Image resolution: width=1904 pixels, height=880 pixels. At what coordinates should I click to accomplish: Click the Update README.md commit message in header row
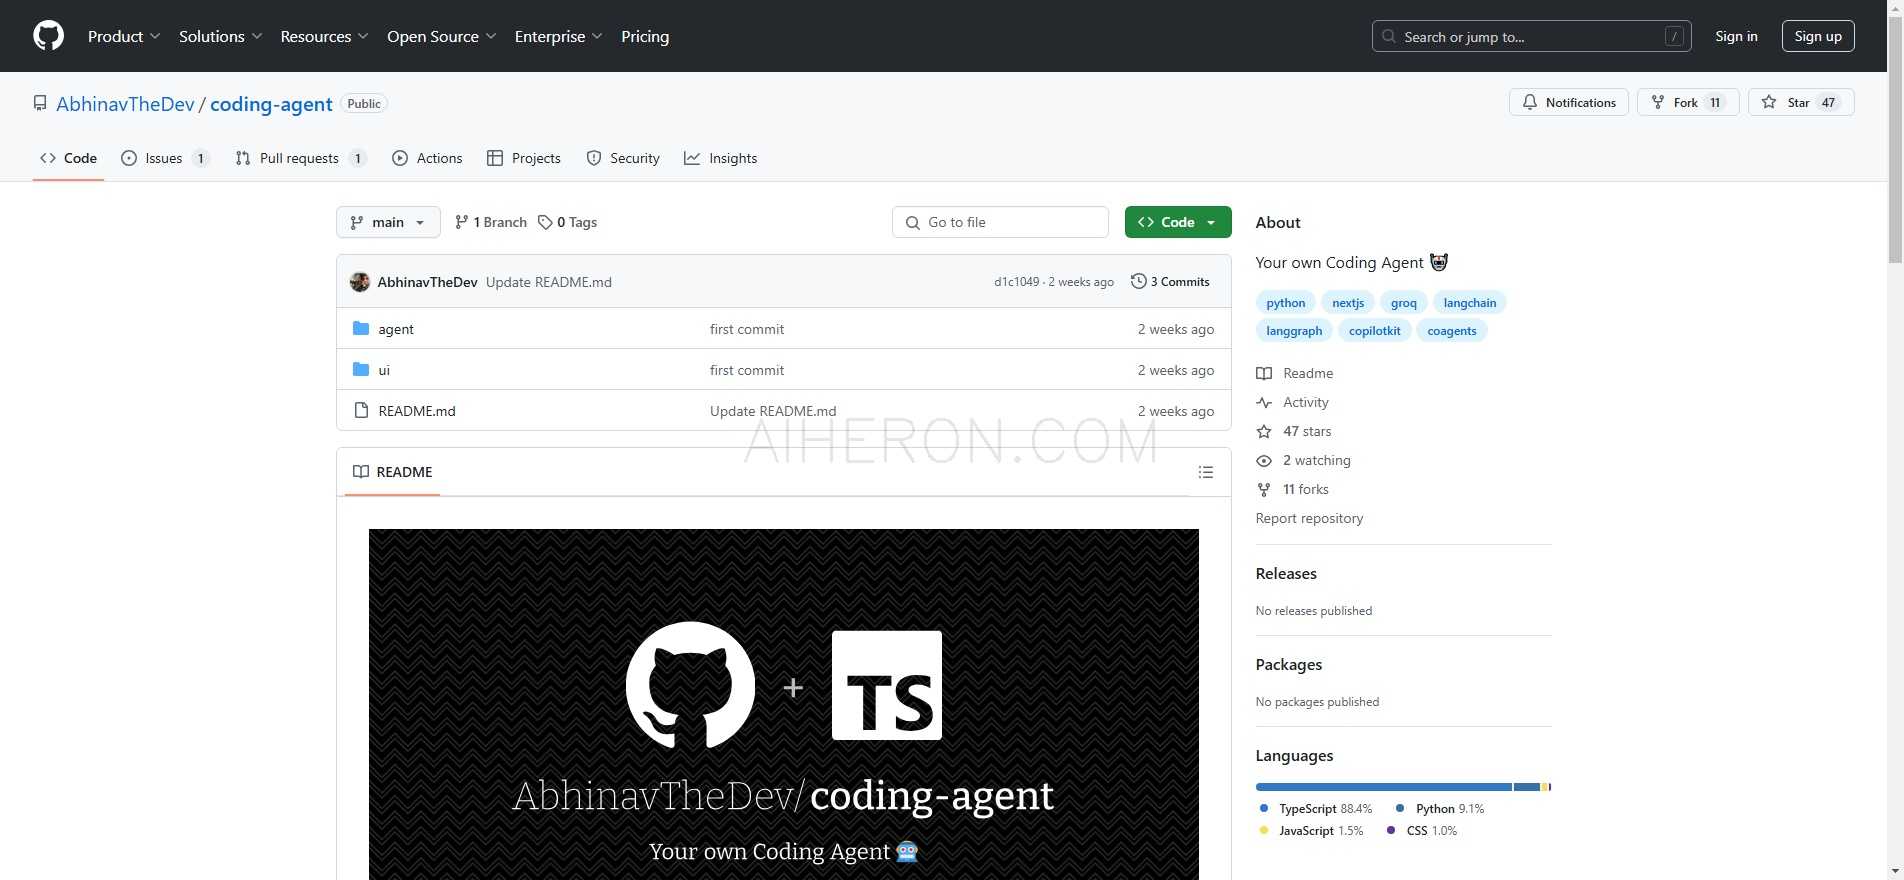tap(549, 282)
